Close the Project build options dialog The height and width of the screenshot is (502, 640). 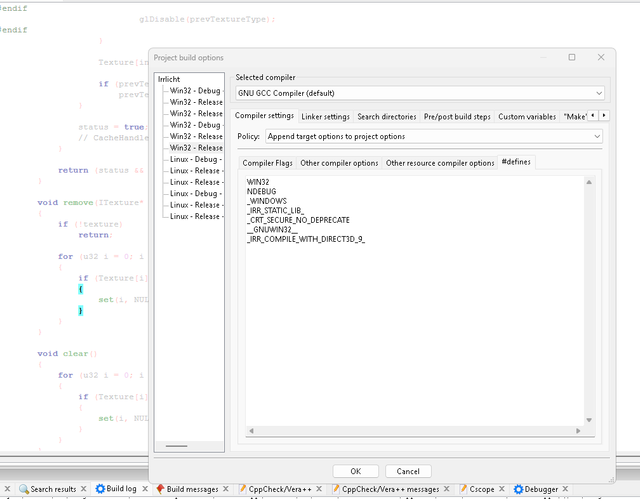(601, 57)
